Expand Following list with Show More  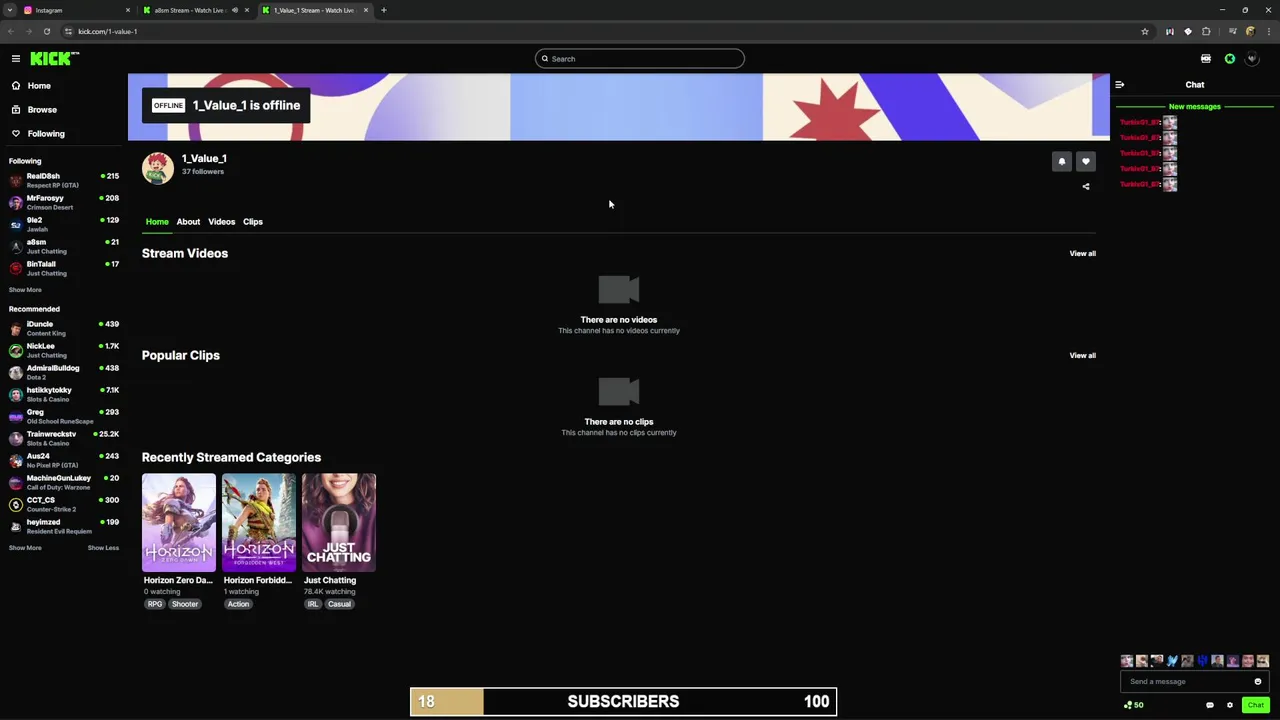tap(25, 290)
